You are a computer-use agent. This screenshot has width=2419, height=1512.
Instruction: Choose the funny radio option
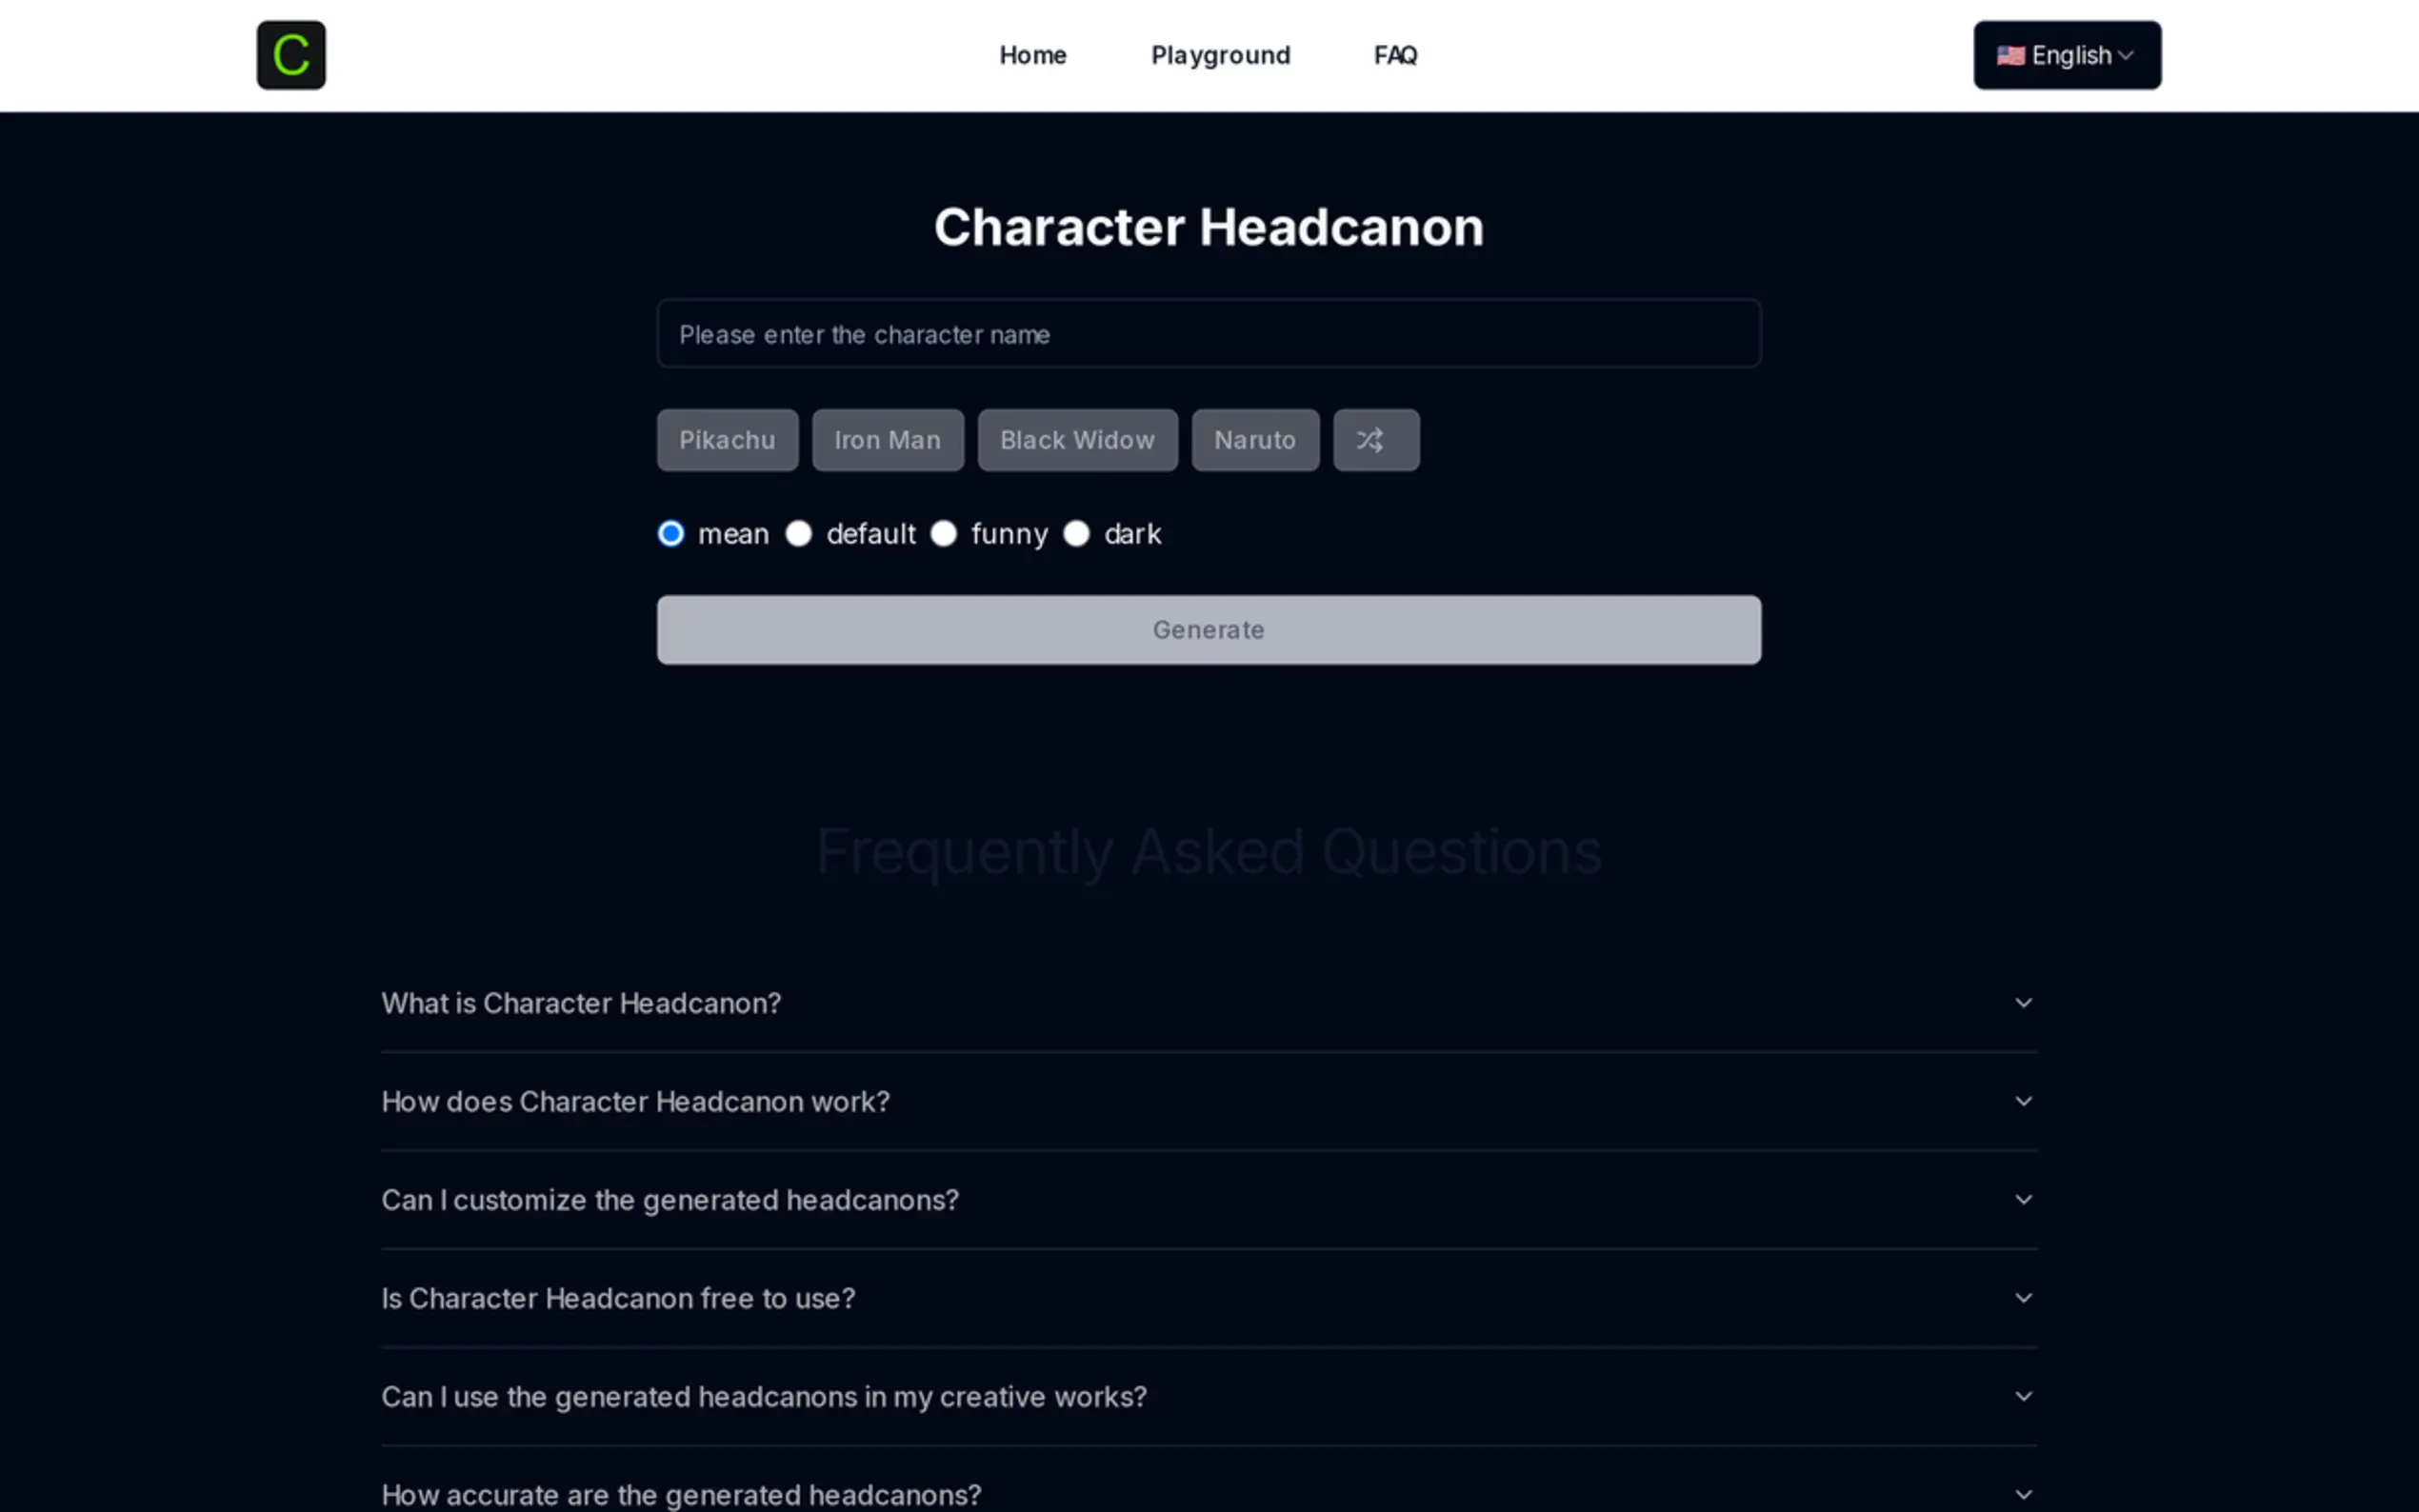coord(944,534)
